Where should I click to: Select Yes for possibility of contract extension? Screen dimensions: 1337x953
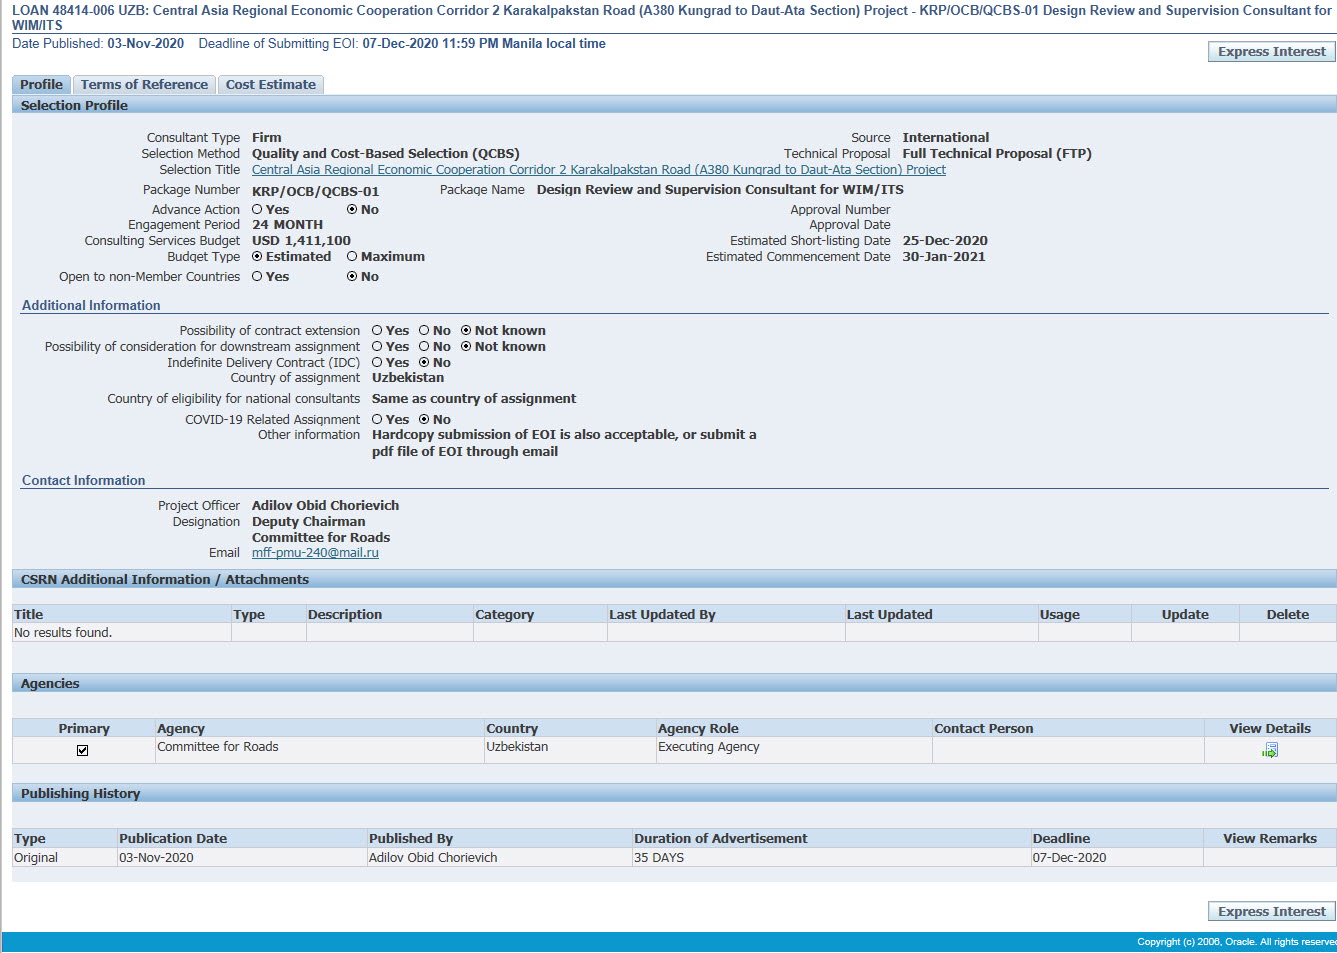[377, 331]
